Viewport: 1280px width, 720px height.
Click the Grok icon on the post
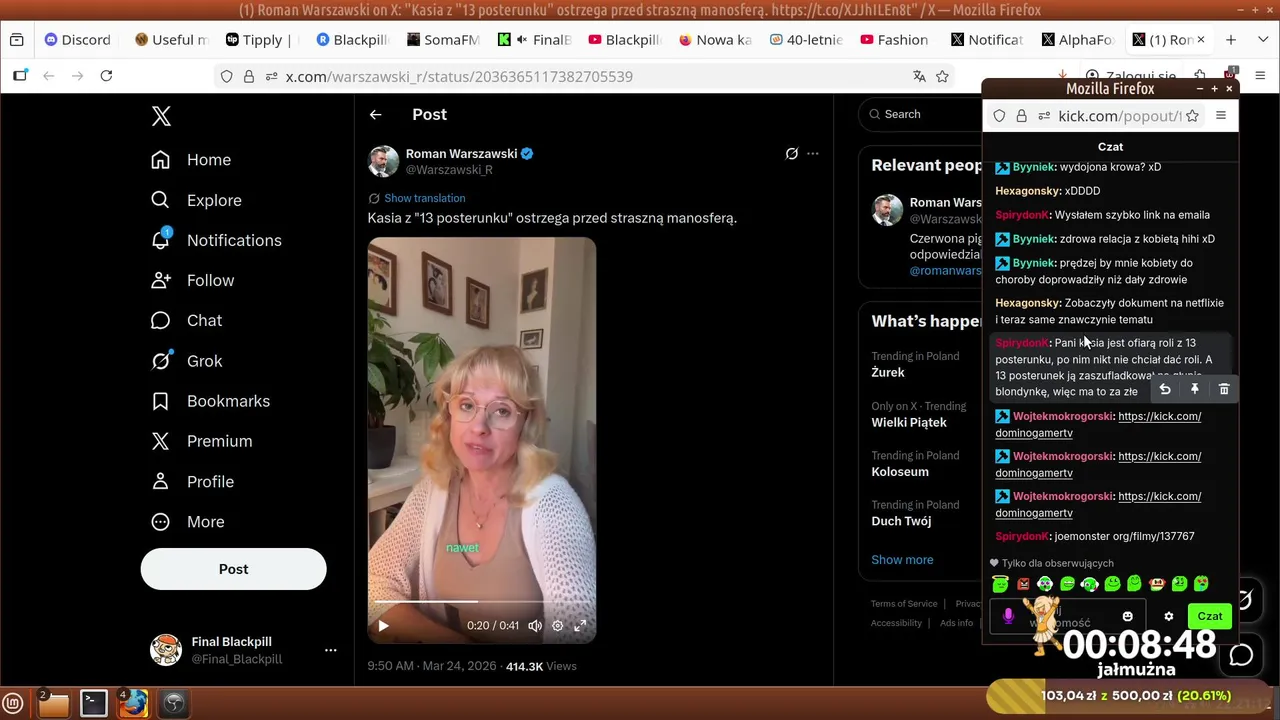coord(791,153)
